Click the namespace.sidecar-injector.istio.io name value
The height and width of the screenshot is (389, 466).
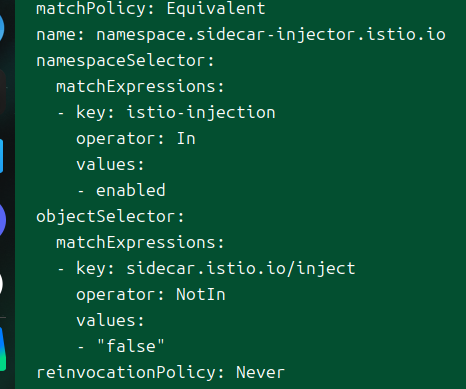pos(271,35)
